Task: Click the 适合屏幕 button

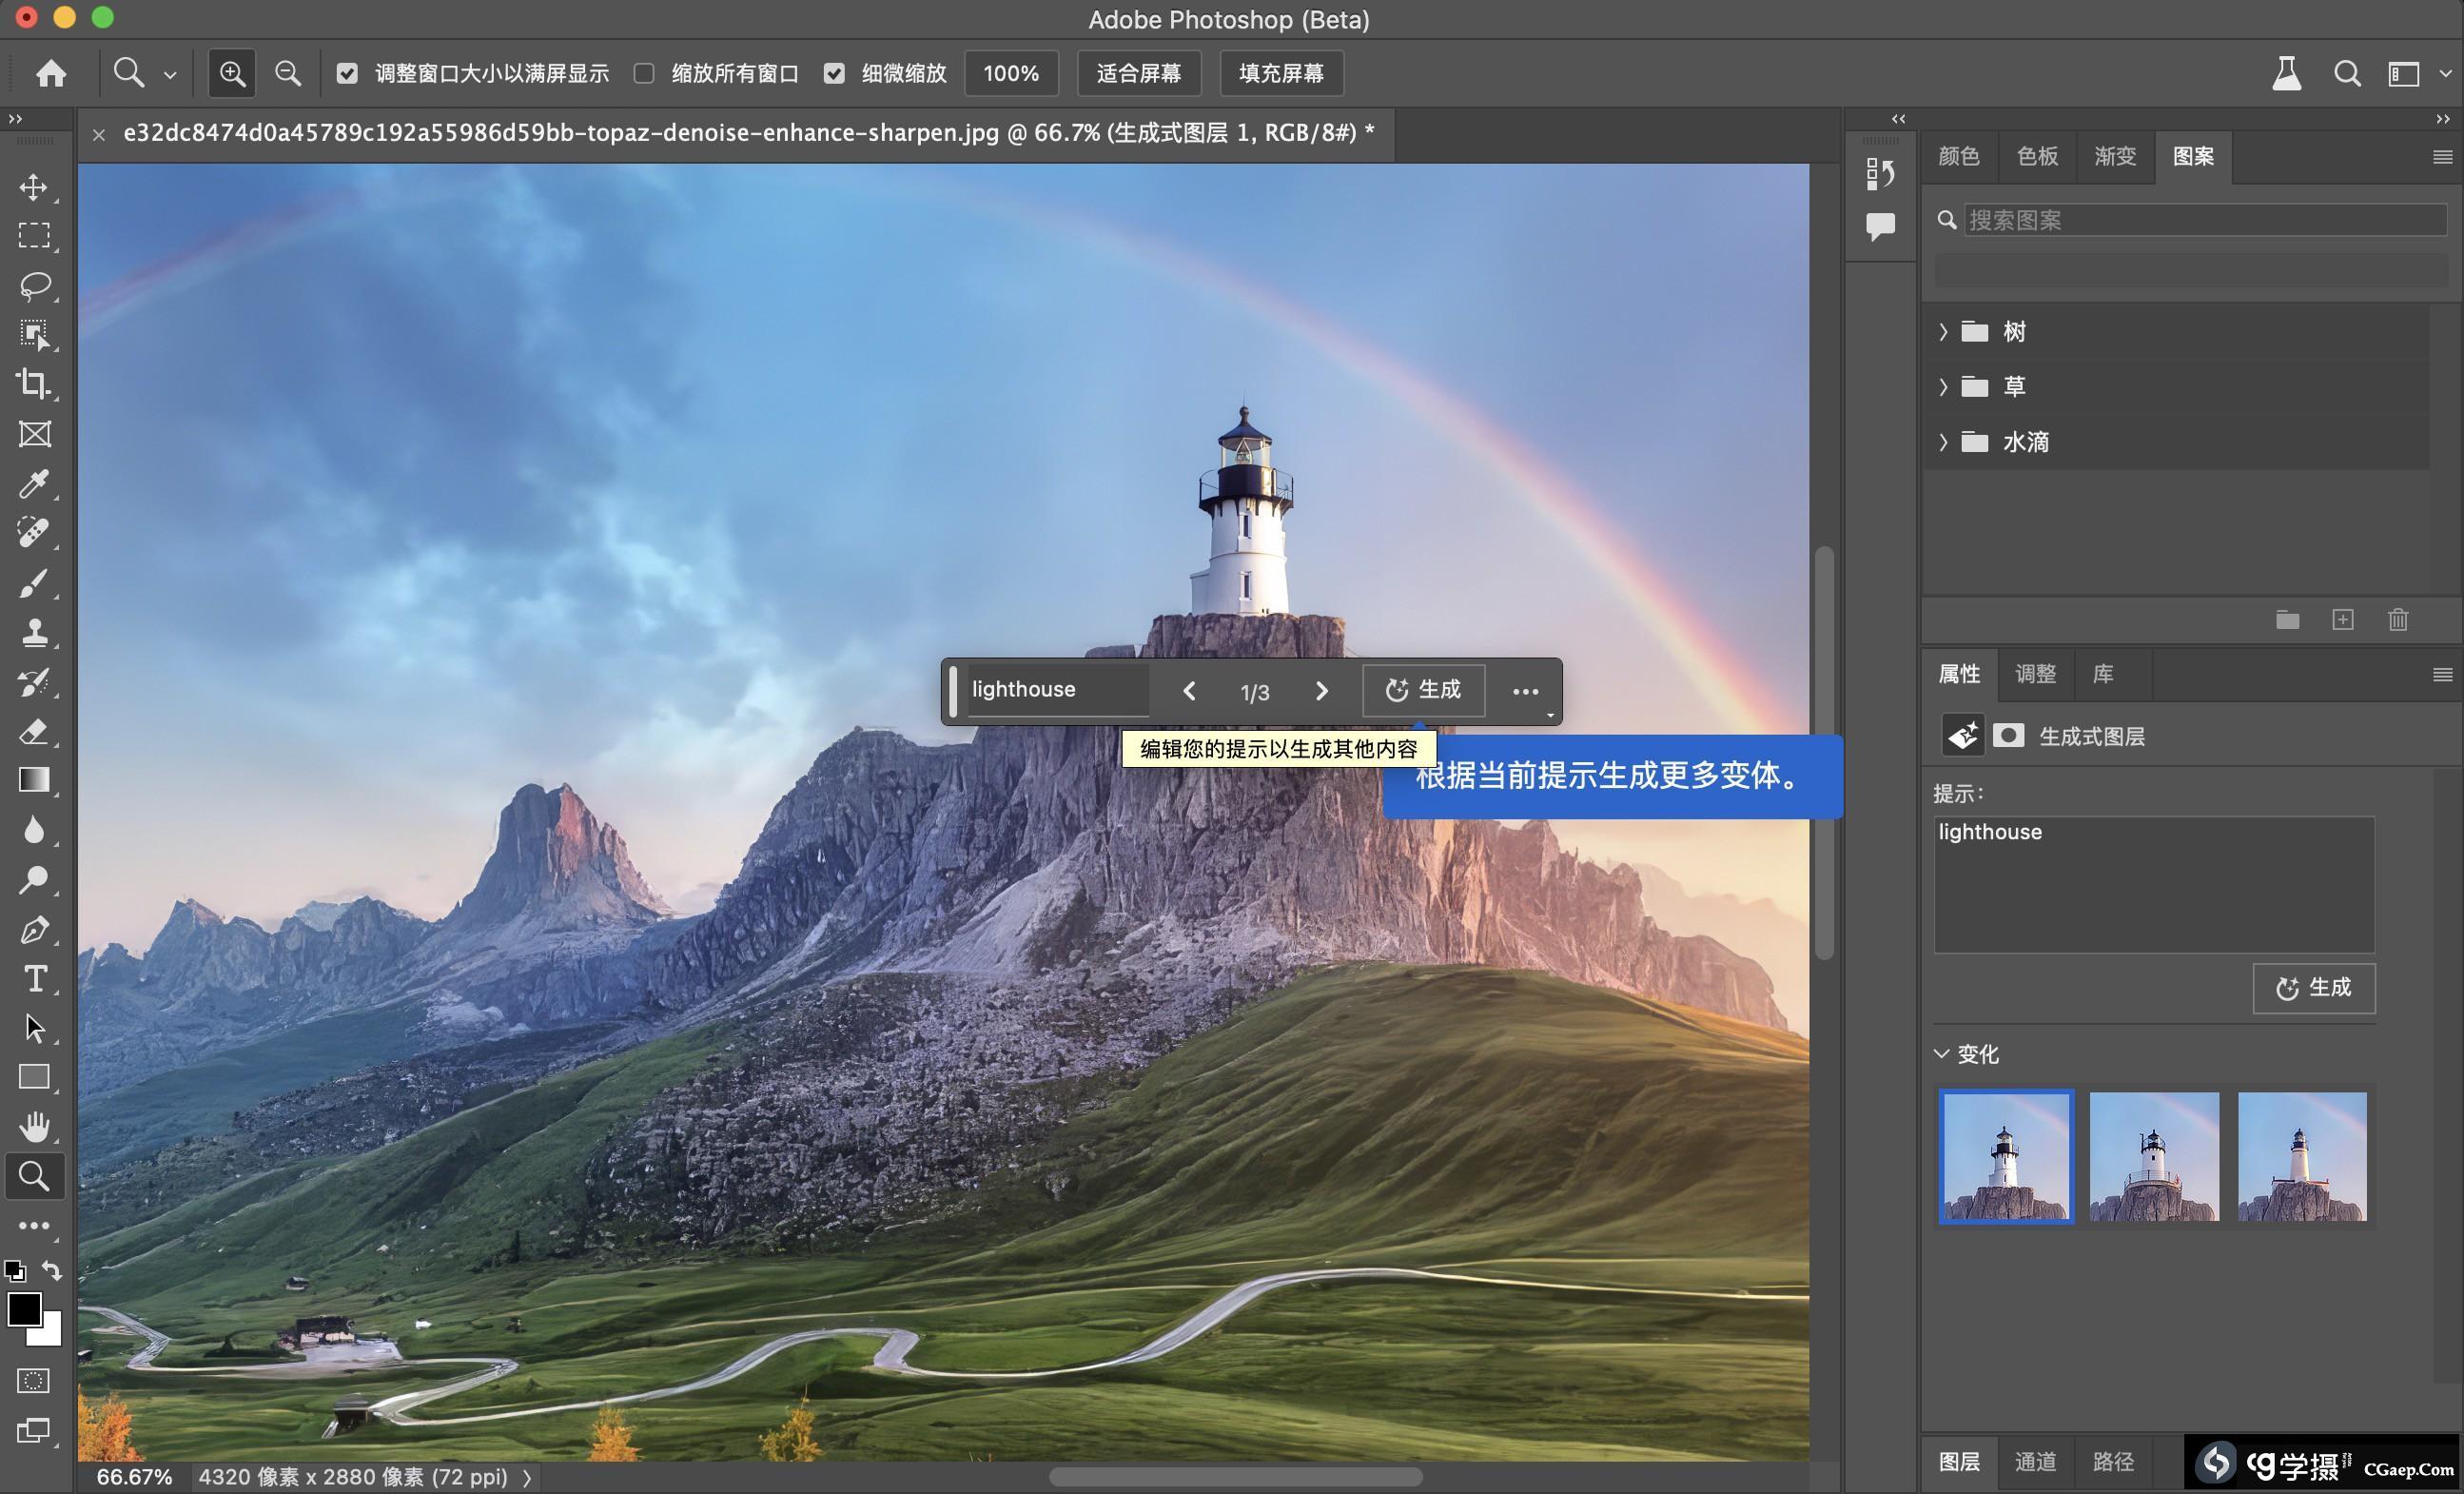Action: point(1138,73)
